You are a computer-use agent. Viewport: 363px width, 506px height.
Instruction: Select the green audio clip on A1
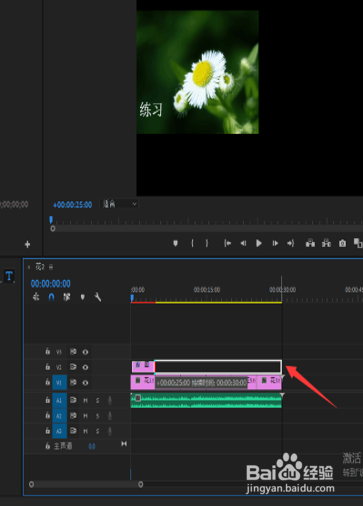tap(206, 400)
